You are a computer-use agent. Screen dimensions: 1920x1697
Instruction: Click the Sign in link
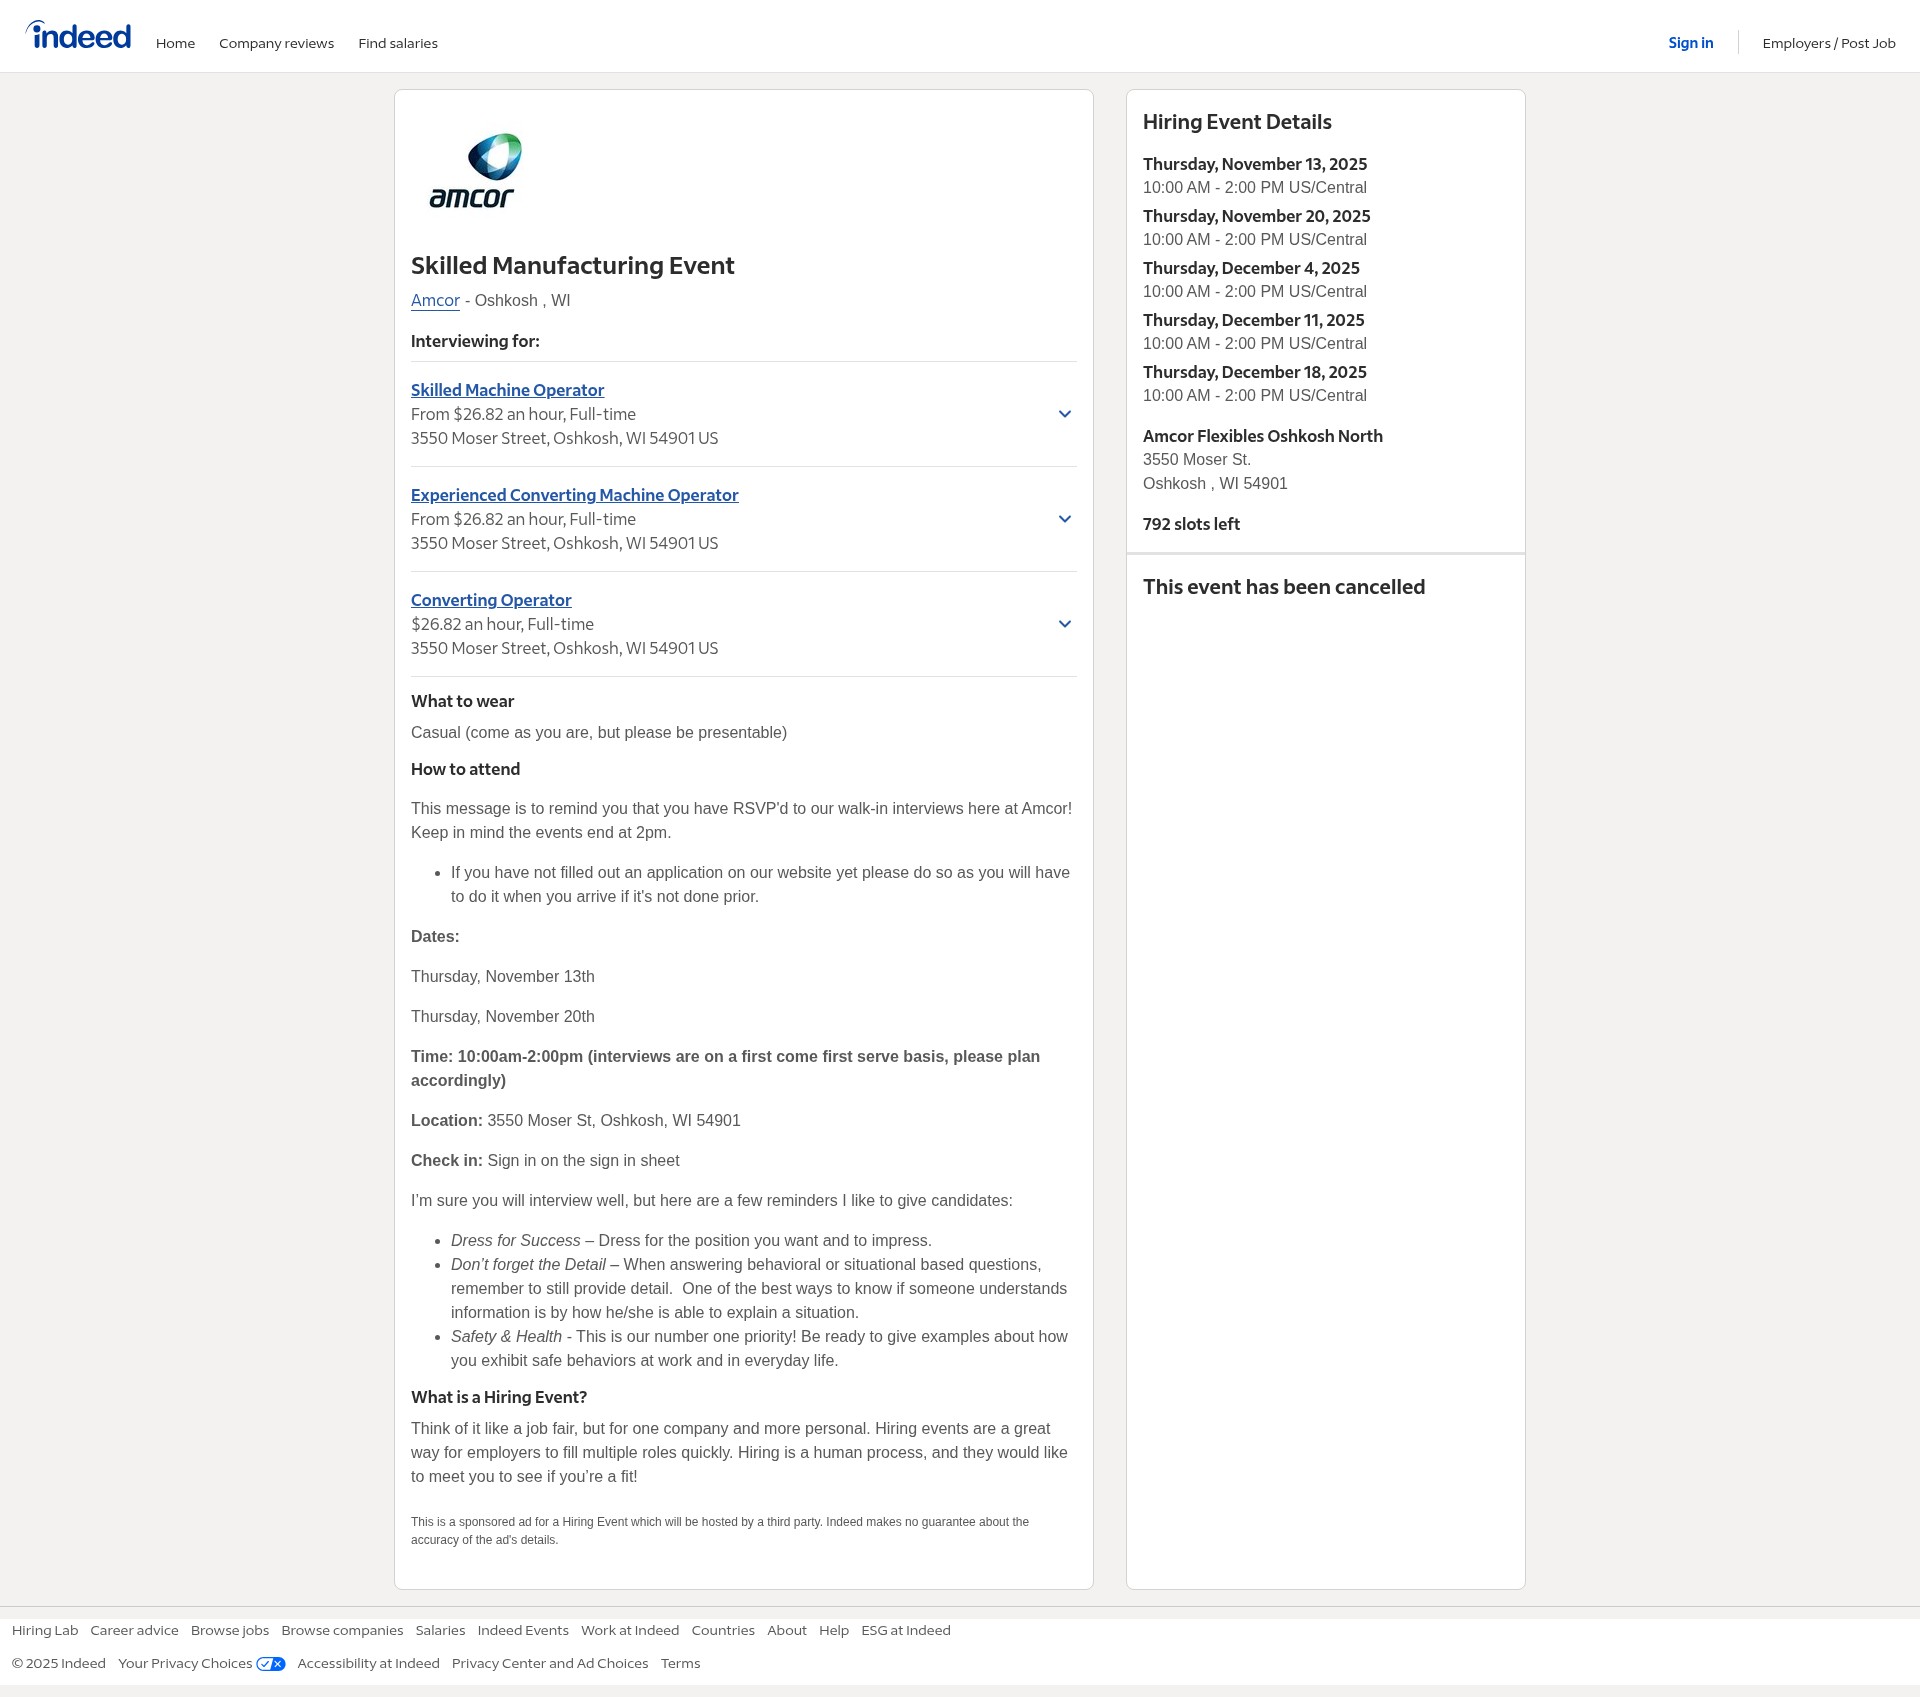1690,43
